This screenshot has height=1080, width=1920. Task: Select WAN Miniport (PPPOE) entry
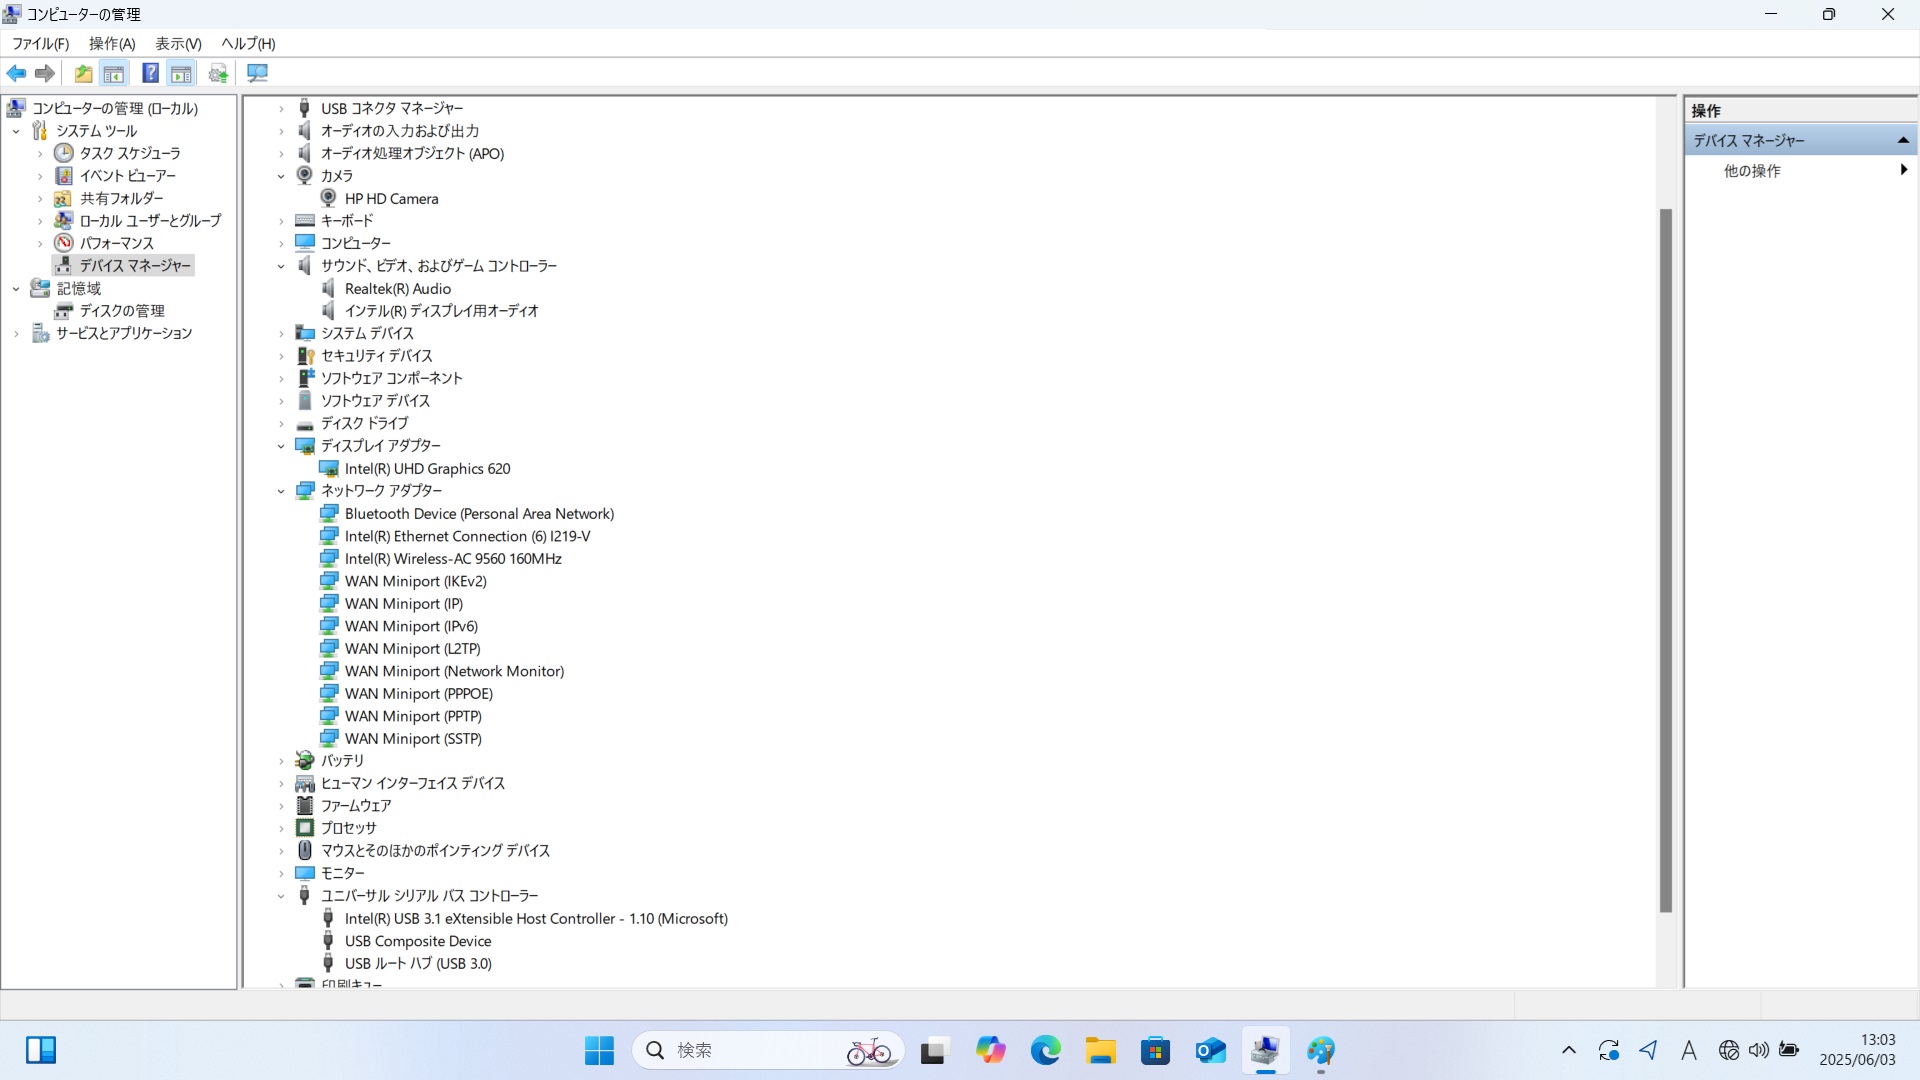pyautogui.click(x=418, y=693)
